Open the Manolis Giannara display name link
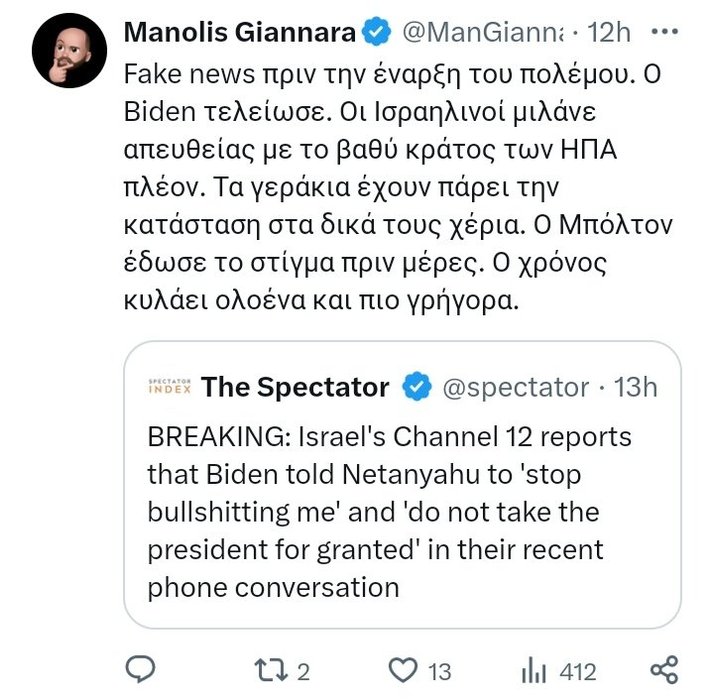This screenshot has width=714, height=700. coord(240,33)
